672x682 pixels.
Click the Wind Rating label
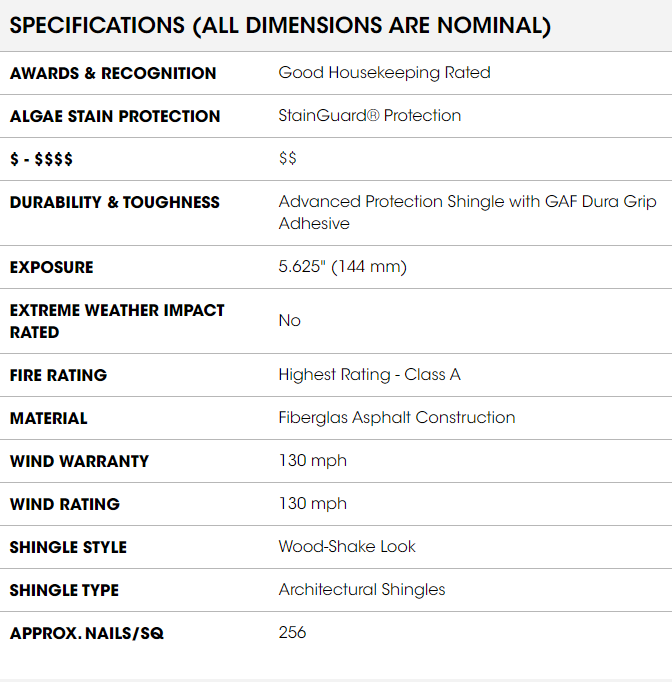(x=65, y=504)
